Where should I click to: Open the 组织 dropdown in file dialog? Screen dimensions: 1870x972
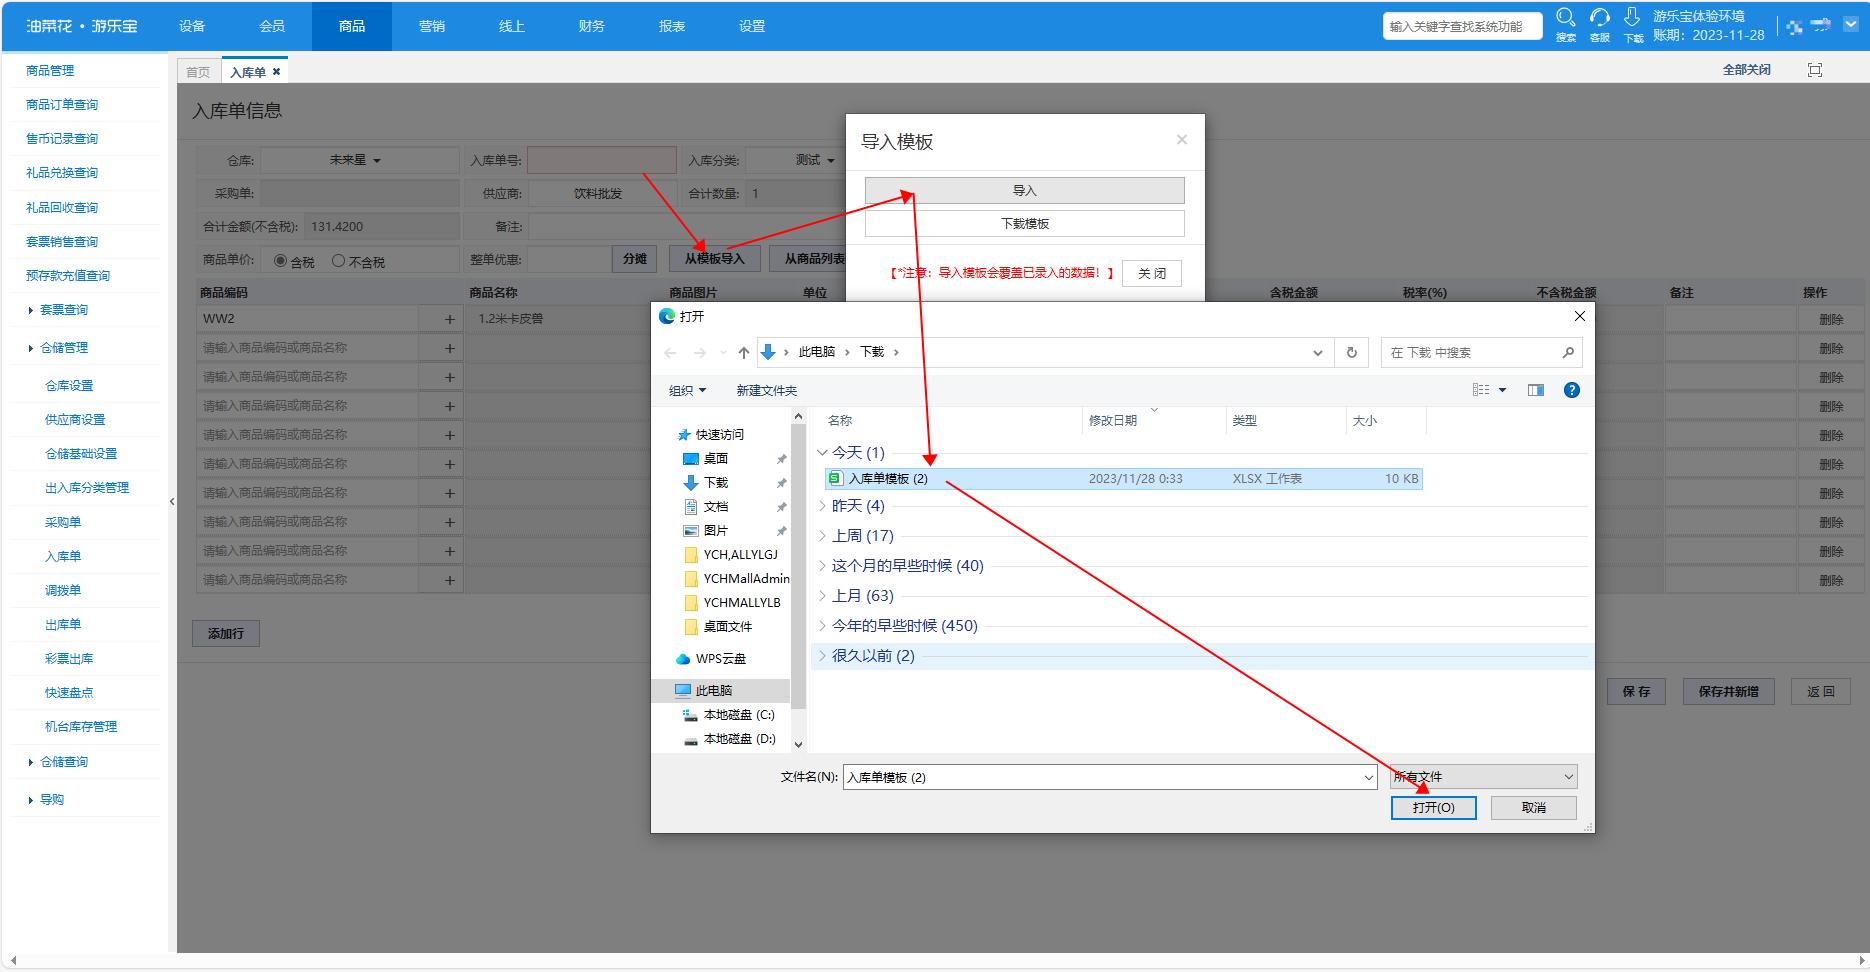pos(687,390)
